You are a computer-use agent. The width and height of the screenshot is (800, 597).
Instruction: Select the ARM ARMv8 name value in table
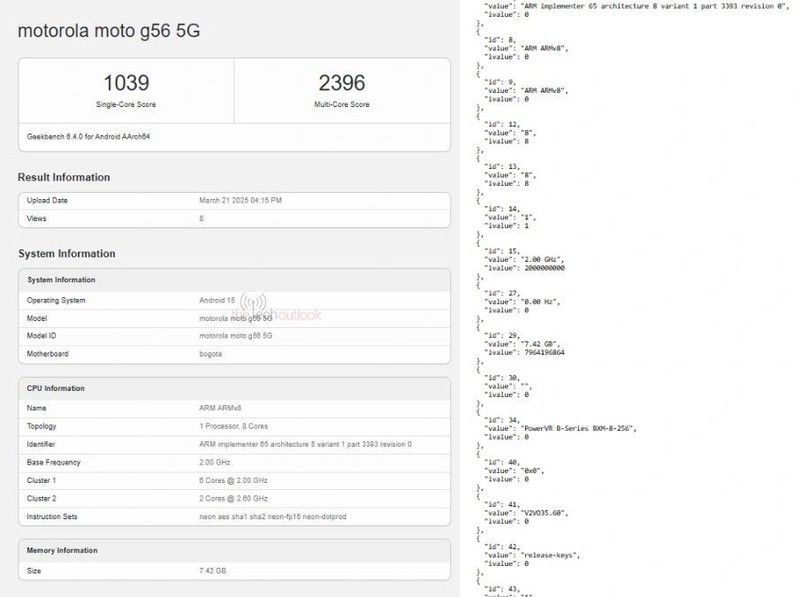click(220, 408)
